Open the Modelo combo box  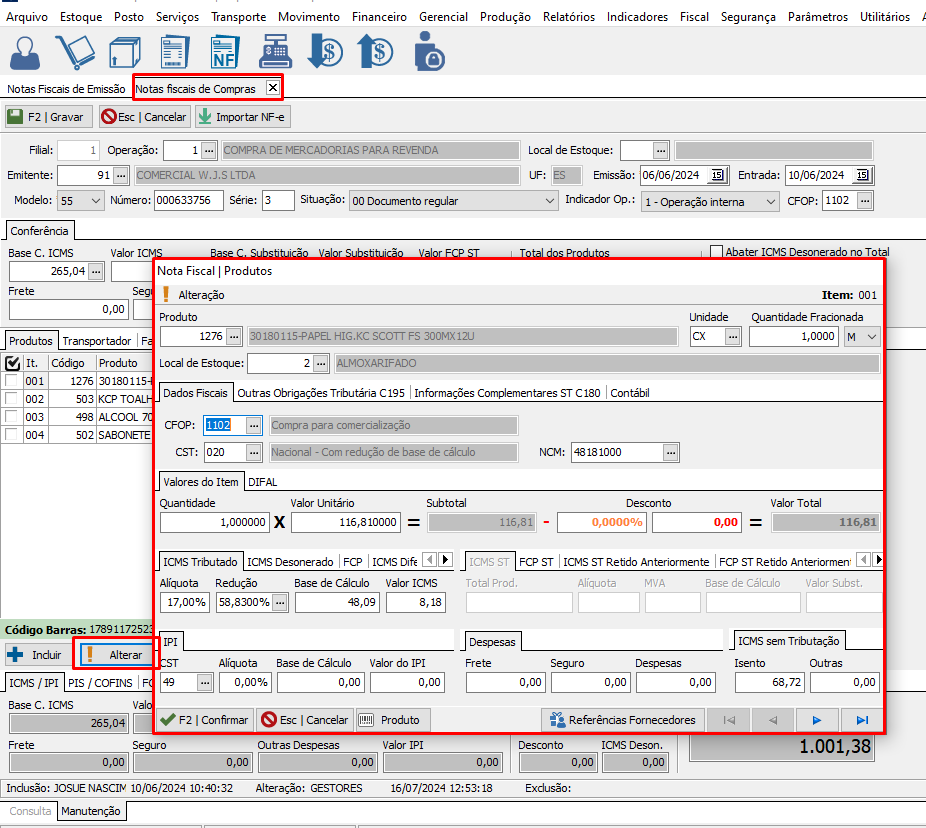(x=95, y=201)
